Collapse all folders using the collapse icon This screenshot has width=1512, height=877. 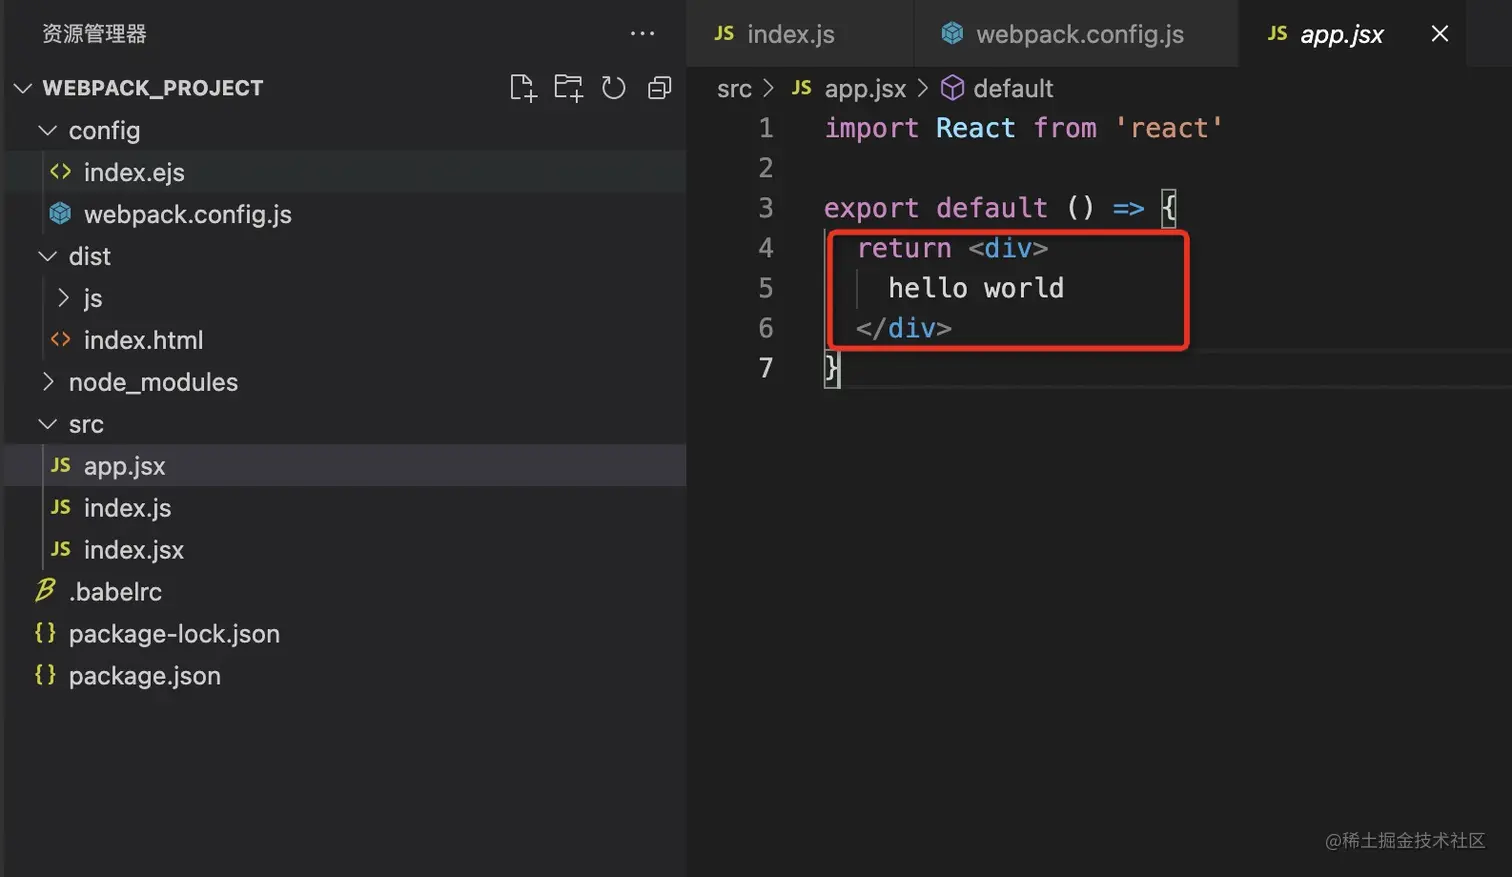(x=659, y=88)
